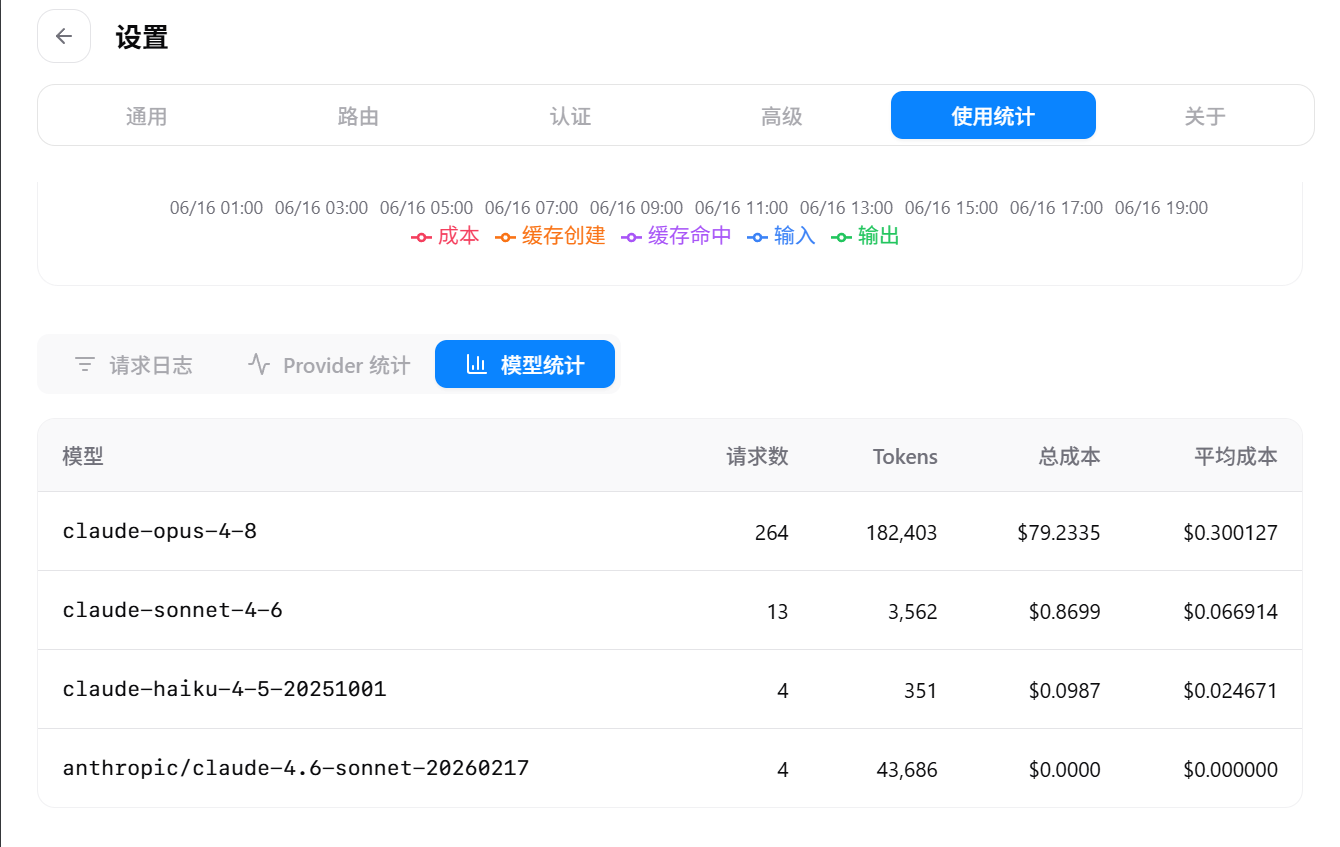Toggle the 输入 legend series
The height and width of the screenshot is (847, 1340).
click(x=781, y=237)
